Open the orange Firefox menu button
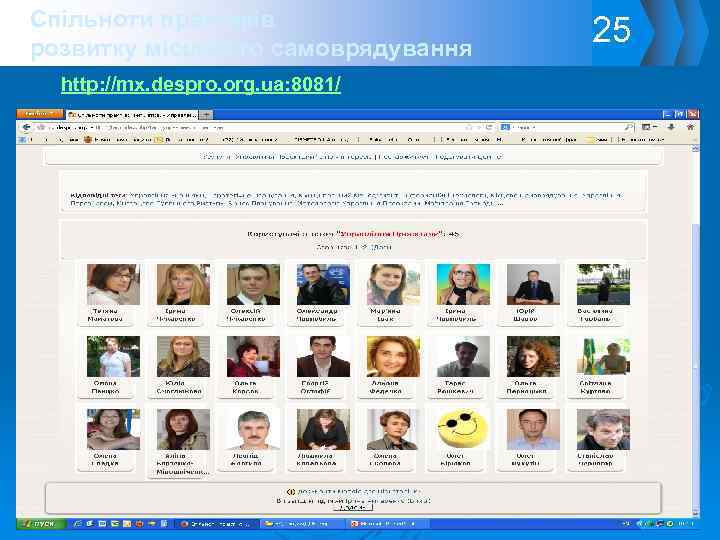 click(39, 113)
